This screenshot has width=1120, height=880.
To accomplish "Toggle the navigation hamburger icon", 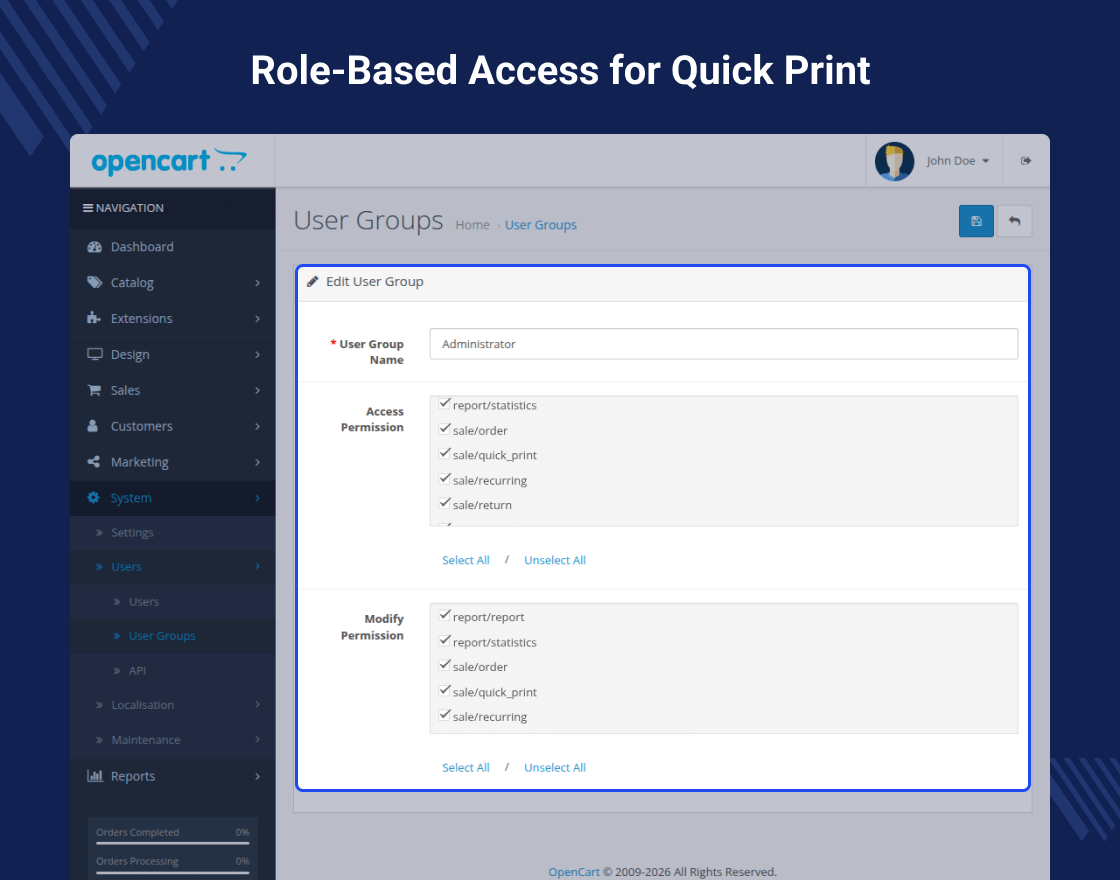I will pos(88,208).
